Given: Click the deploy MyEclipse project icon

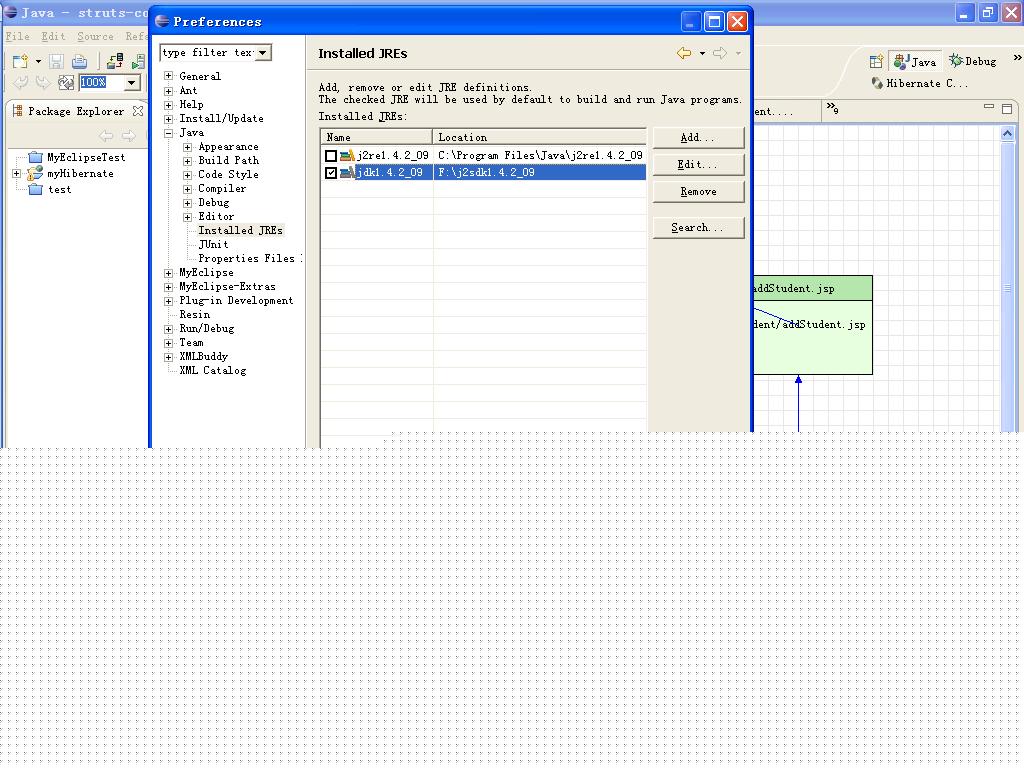Looking at the screenshot, I should coord(115,61).
